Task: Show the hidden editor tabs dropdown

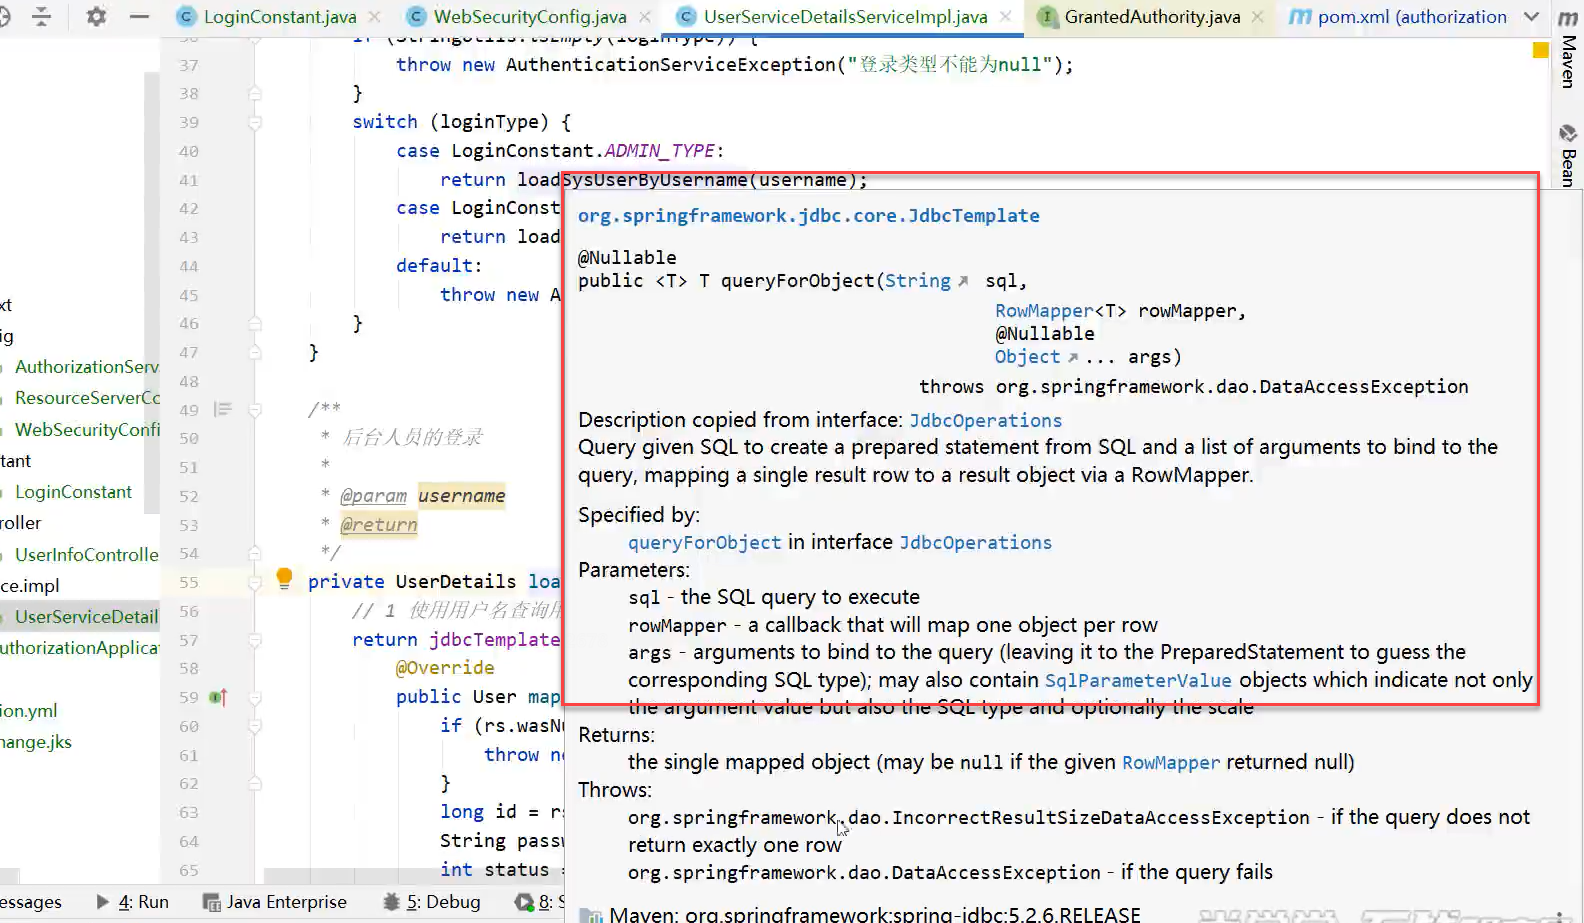Action: pos(1531,17)
